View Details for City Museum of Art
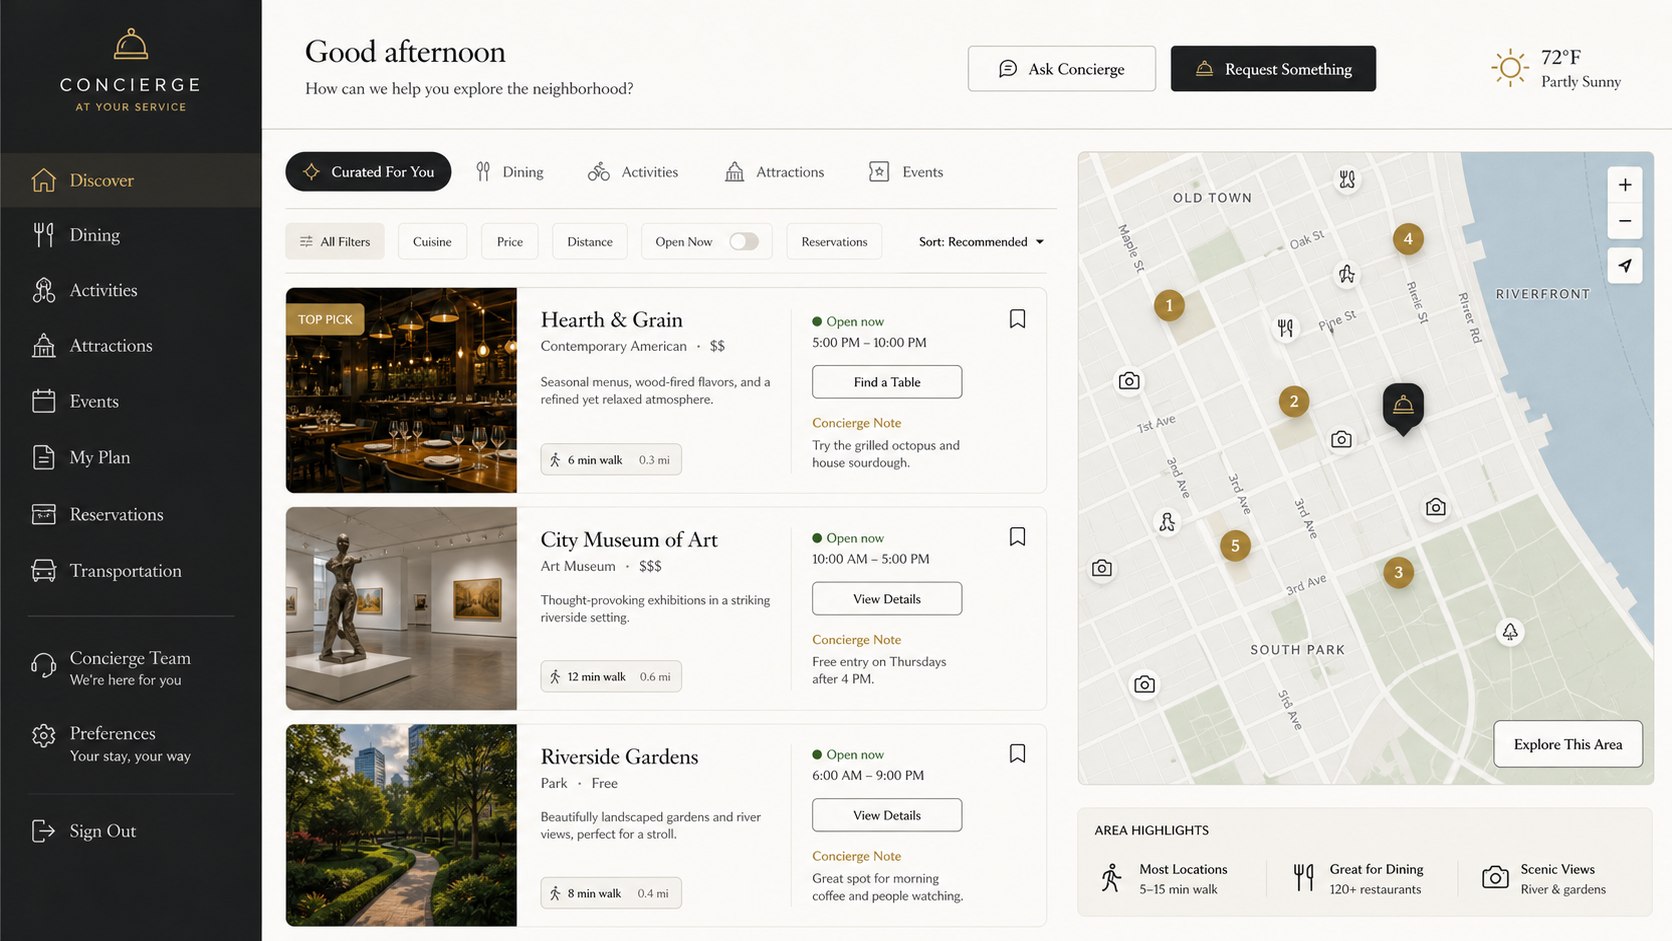 887,599
